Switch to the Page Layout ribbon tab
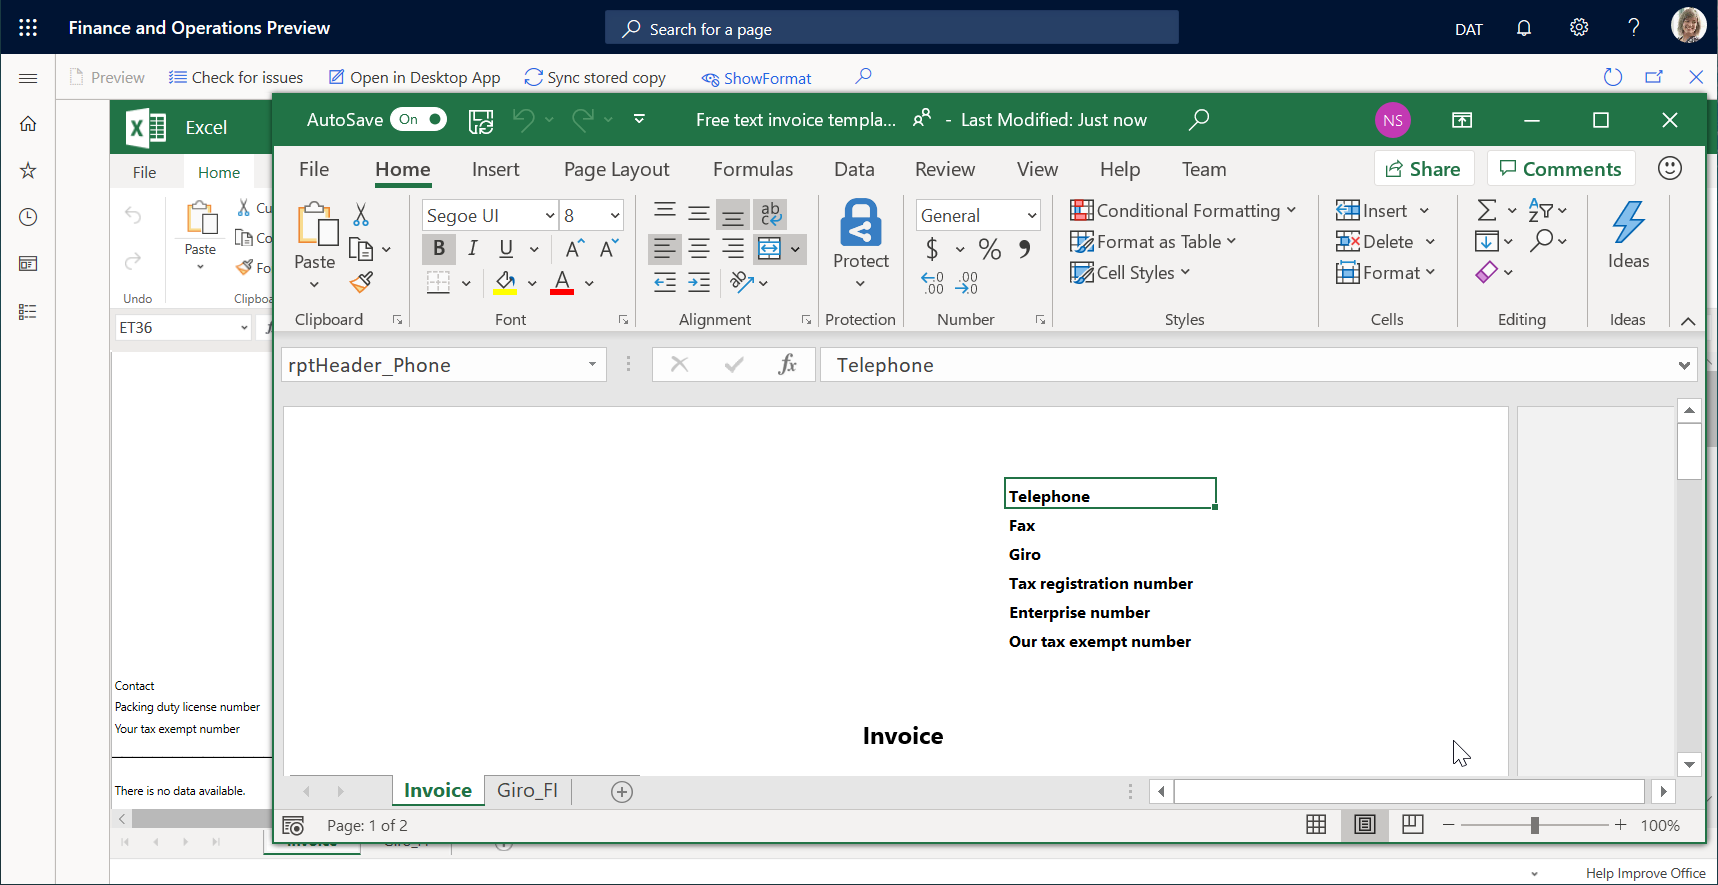 616,170
